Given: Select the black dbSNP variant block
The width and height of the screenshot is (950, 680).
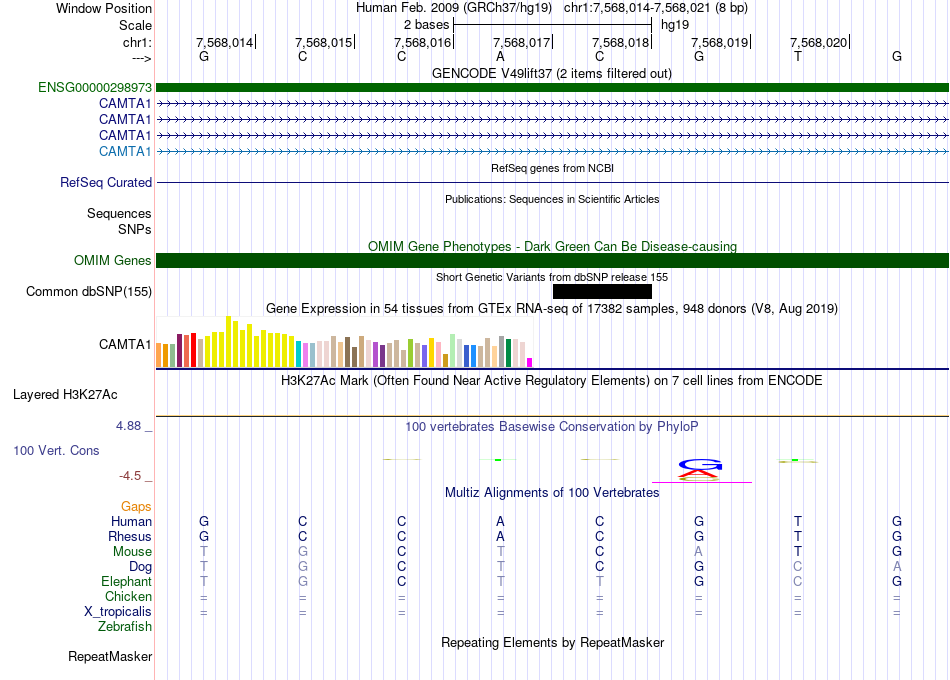Looking at the screenshot, I should 602,292.
